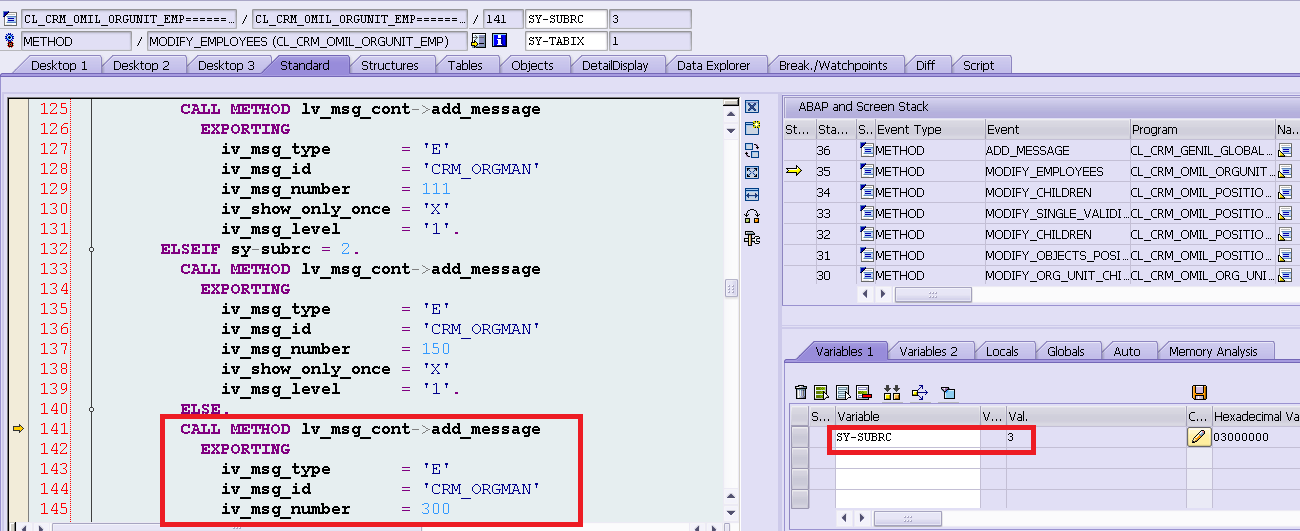Click the third icon in the Variables toolbar
The image size is (1300, 531).
point(843,392)
